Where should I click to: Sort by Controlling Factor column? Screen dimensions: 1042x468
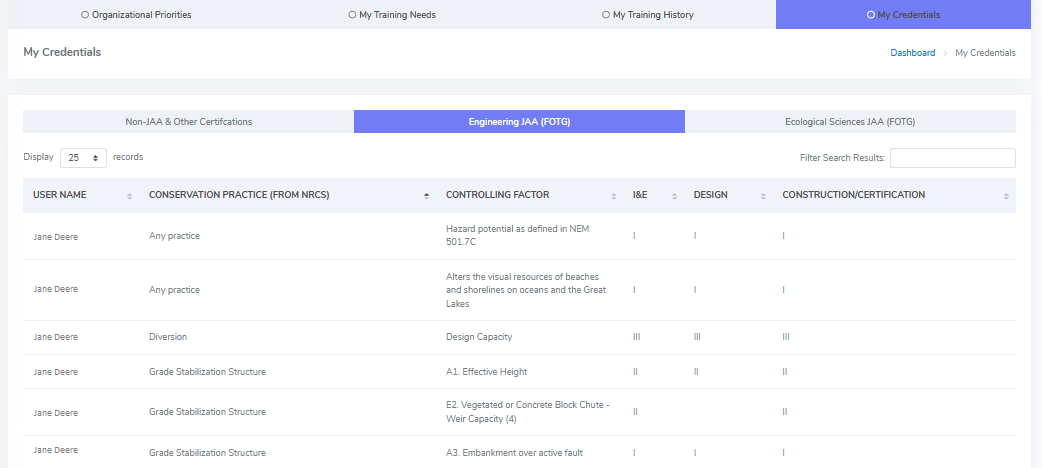(x=613, y=196)
